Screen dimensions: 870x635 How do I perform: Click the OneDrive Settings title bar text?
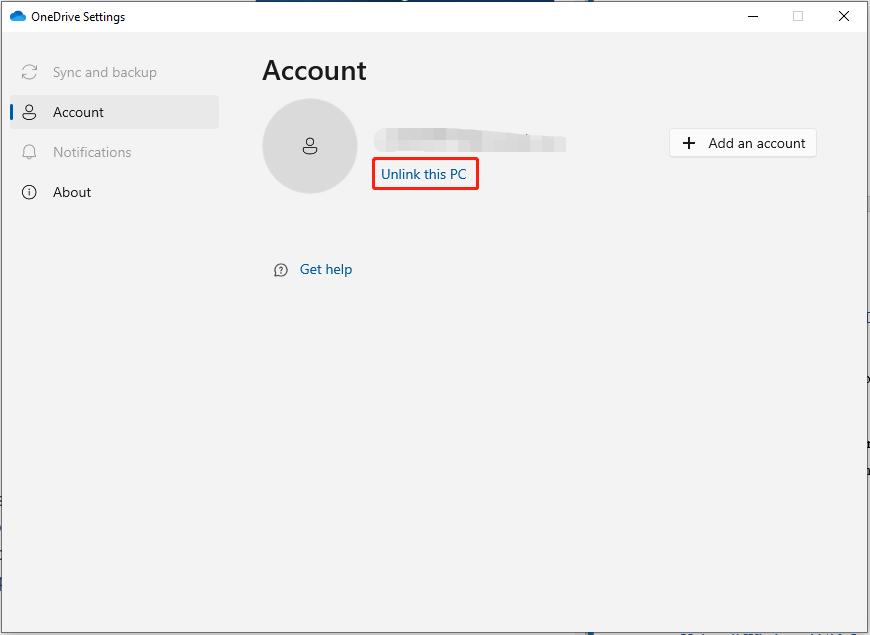[78, 16]
